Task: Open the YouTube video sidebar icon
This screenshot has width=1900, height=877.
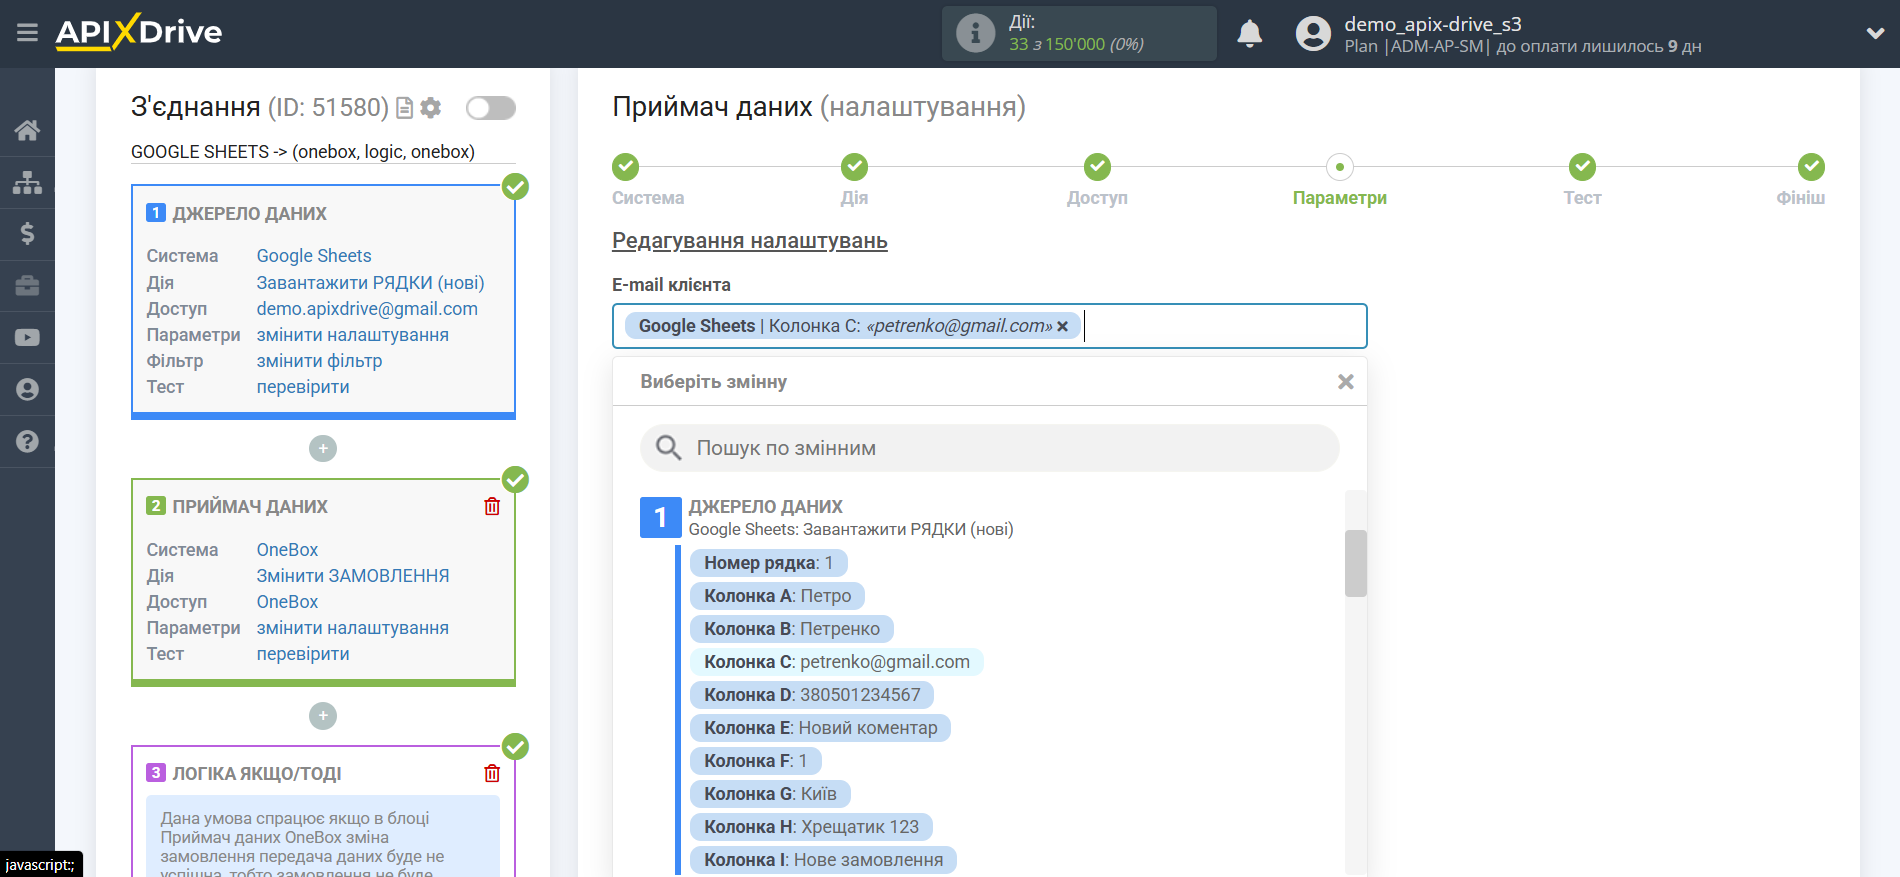Action: pyautogui.click(x=27, y=338)
